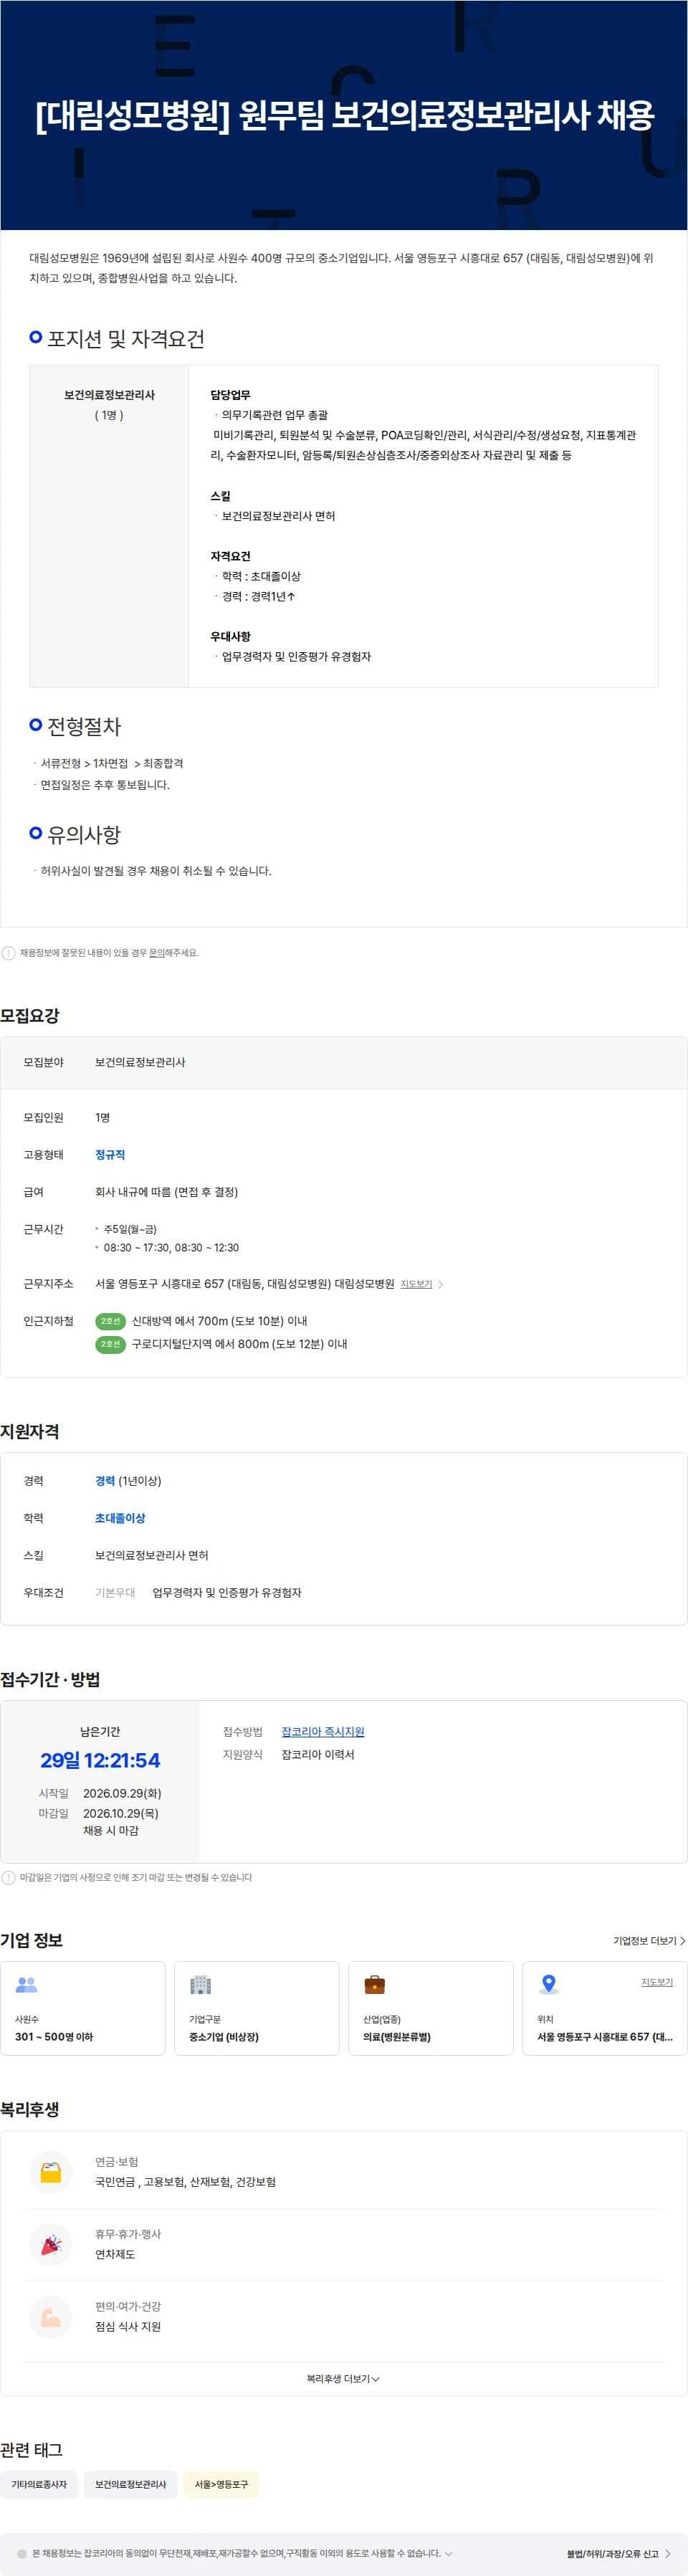
Task: Click the chevron after address 지도보기
Action: click(x=441, y=1284)
